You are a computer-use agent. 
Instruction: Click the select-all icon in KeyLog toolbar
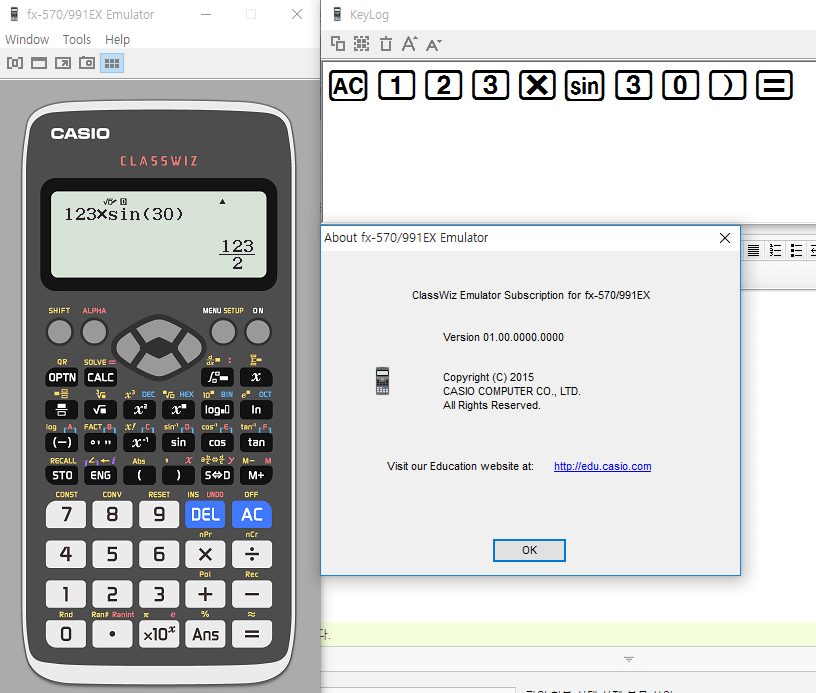click(x=362, y=44)
